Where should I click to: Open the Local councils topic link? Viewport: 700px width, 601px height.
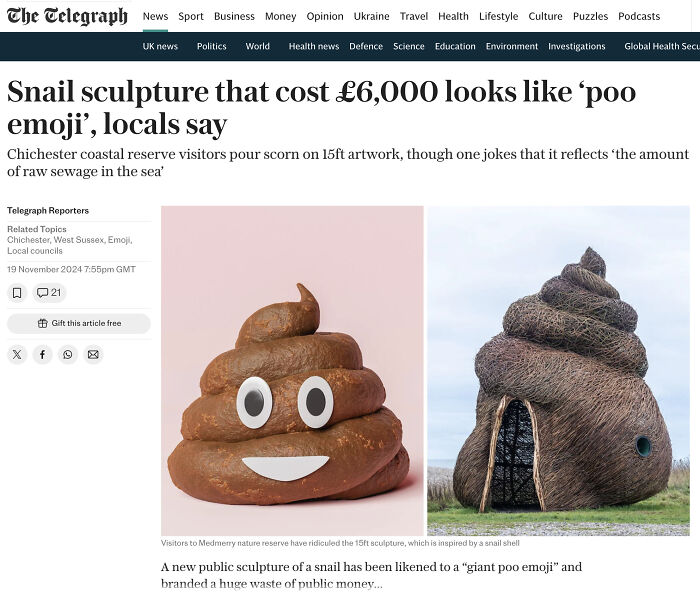click(x=35, y=251)
